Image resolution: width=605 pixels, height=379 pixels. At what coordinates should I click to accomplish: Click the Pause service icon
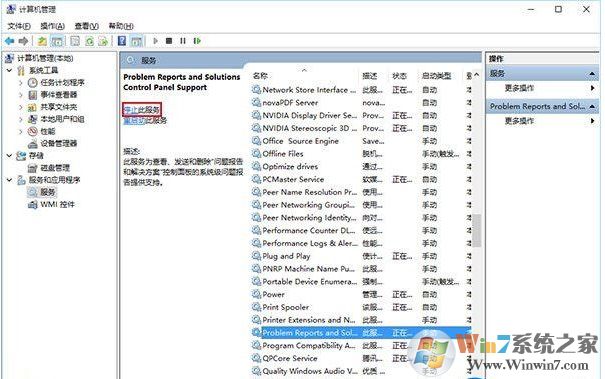pos(183,41)
